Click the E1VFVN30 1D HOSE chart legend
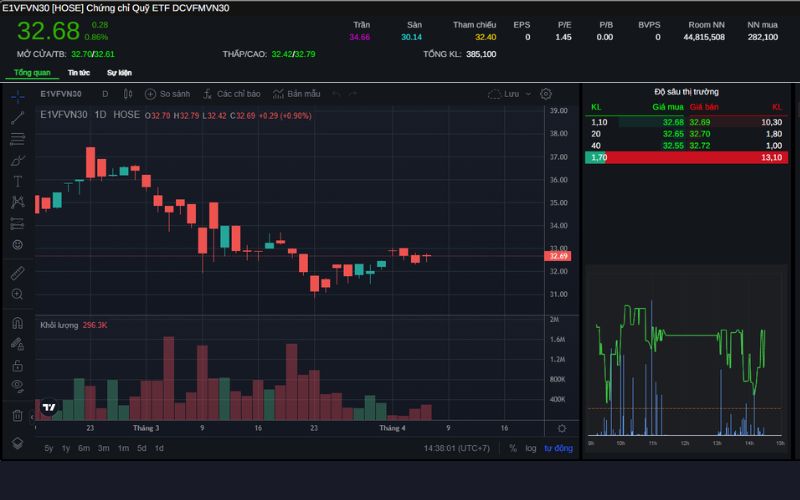800x500 pixels. (x=90, y=115)
